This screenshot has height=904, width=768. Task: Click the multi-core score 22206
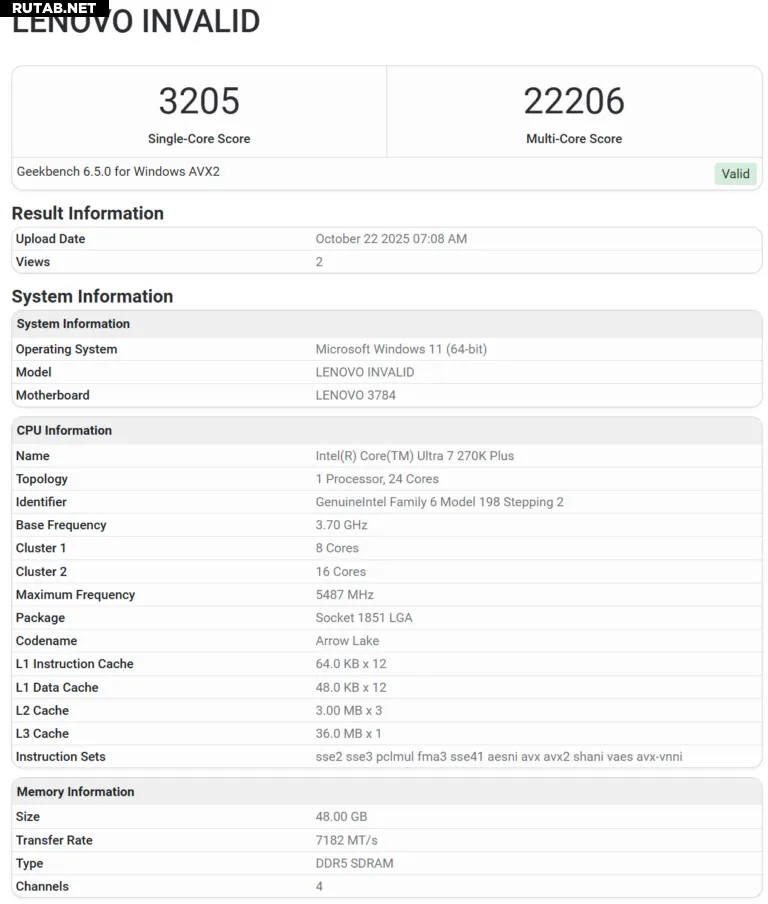click(574, 101)
